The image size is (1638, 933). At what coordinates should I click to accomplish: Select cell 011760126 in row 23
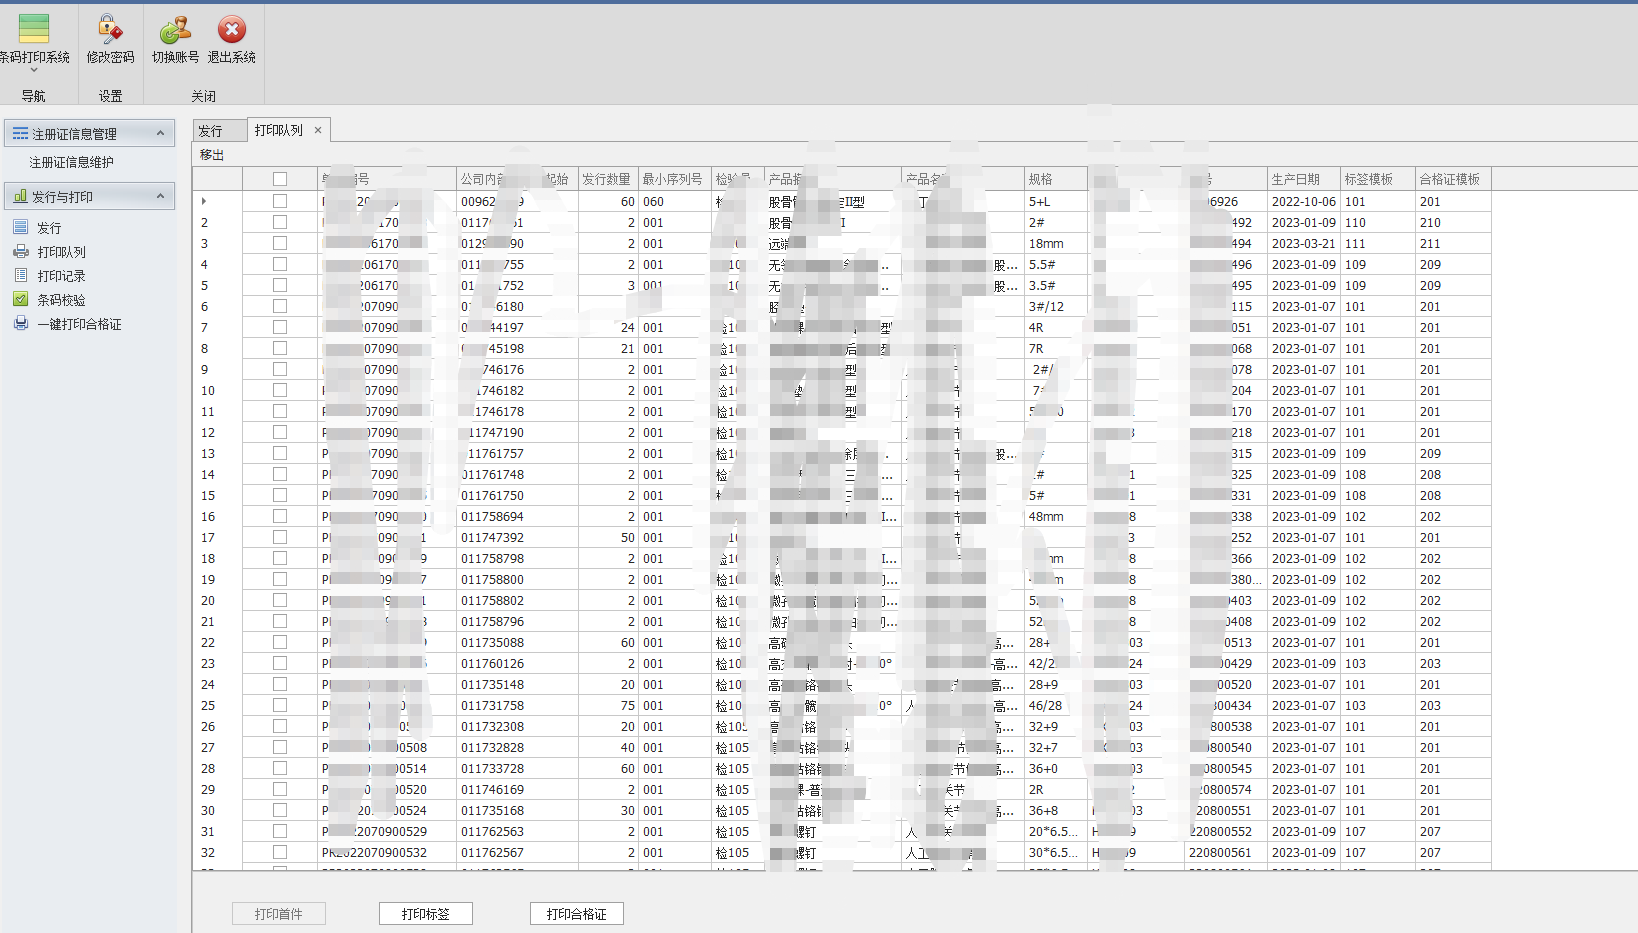pos(518,663)
